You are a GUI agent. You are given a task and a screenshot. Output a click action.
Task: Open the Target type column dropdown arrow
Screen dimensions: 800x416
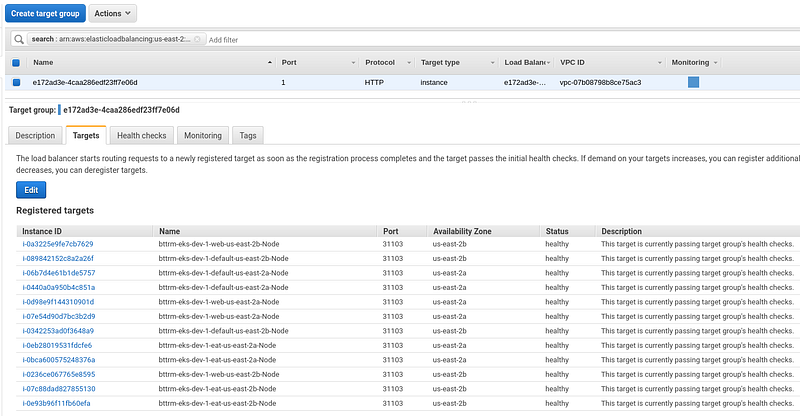pyautogui.click(x=492, y=63)
